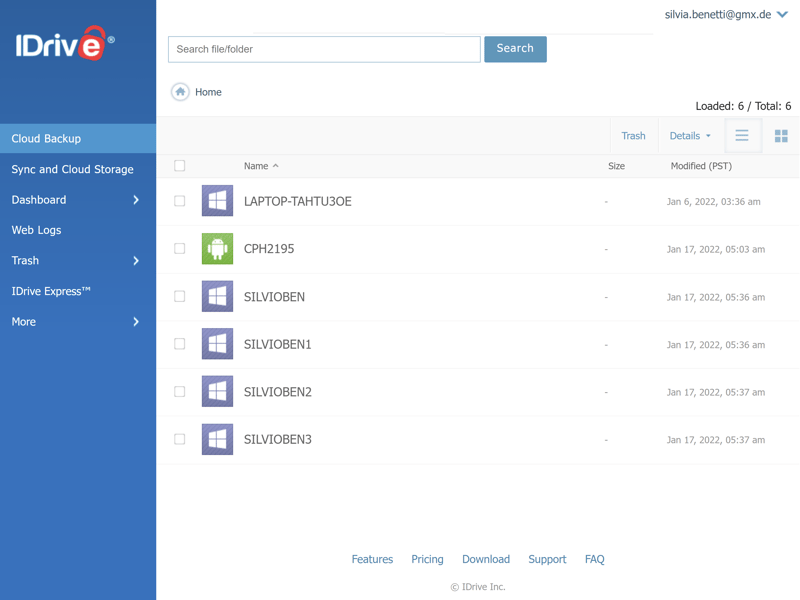Expand the Dashboard sidebar submenu
Screen dimensions: 800x600
pyautogui.click(x=136, y=200)
